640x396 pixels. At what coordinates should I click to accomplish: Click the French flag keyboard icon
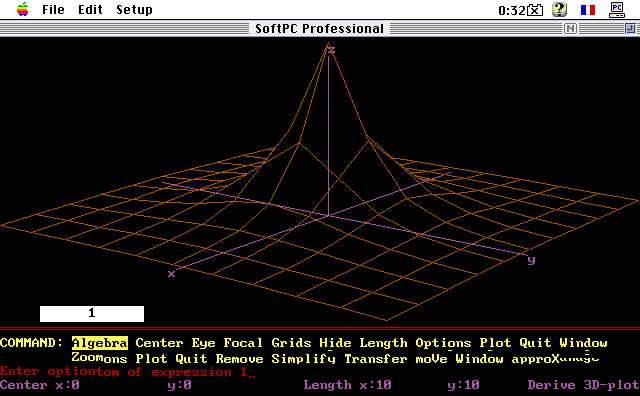click(588, 10)
